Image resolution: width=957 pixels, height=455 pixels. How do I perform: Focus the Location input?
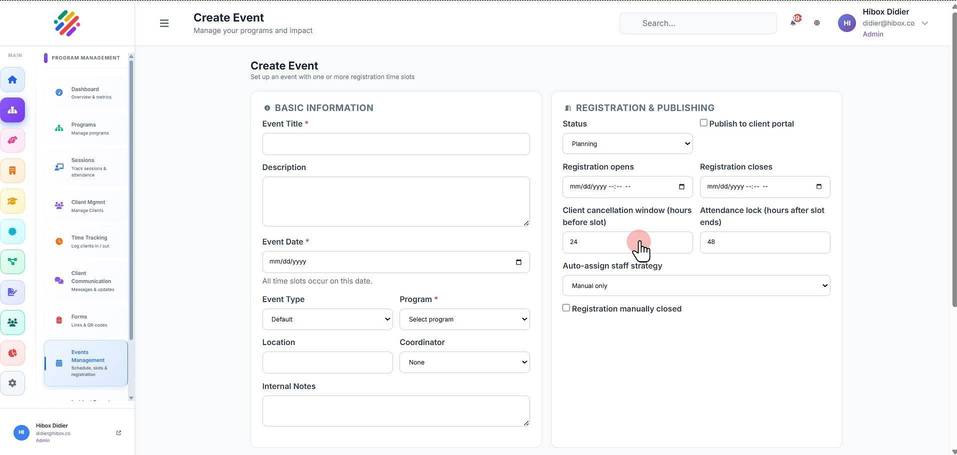pos(327,362)
